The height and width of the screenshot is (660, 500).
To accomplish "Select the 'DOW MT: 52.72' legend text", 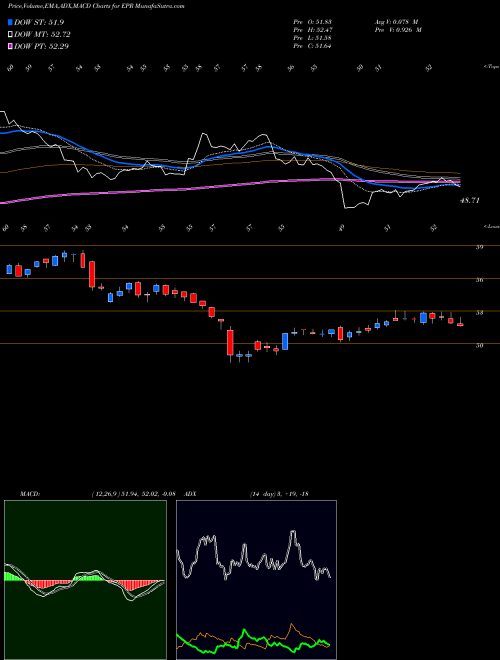I will point(43,34).
